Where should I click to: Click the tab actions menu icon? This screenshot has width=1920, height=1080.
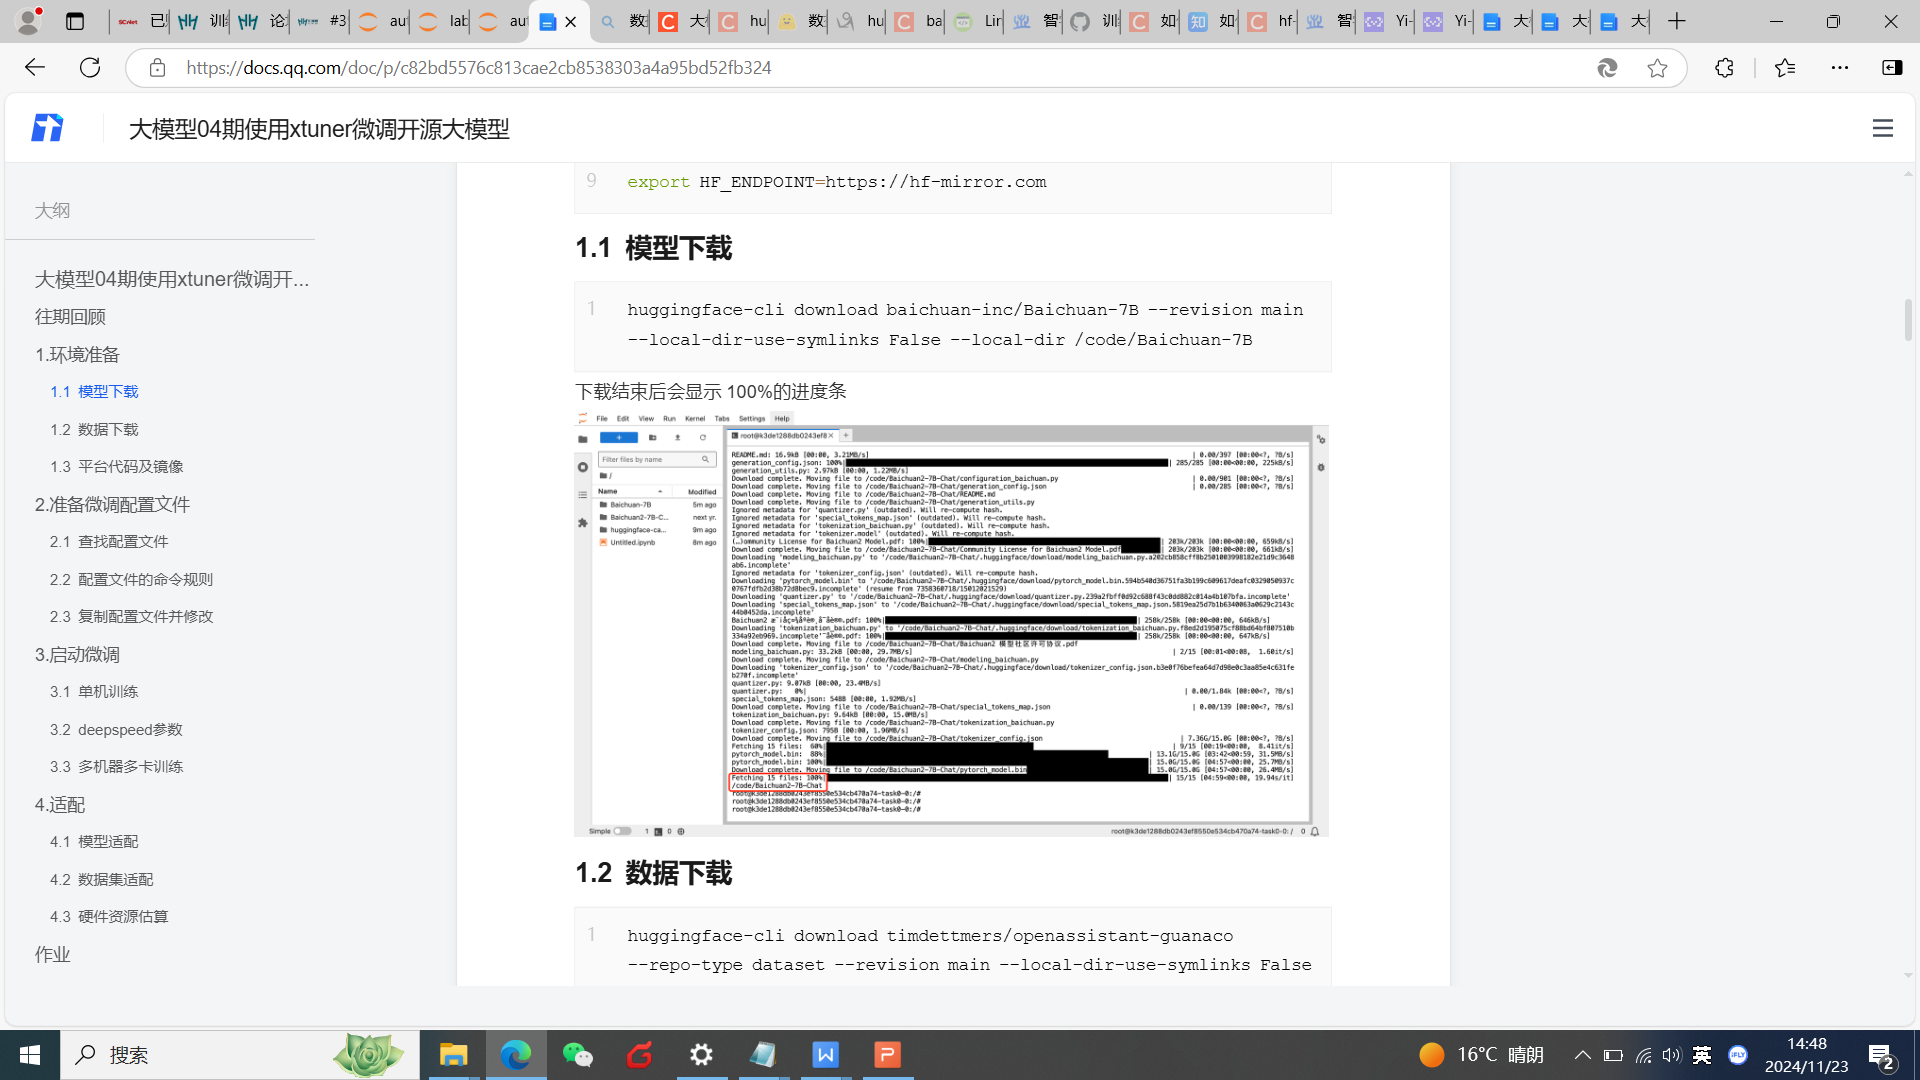point(74,21)
